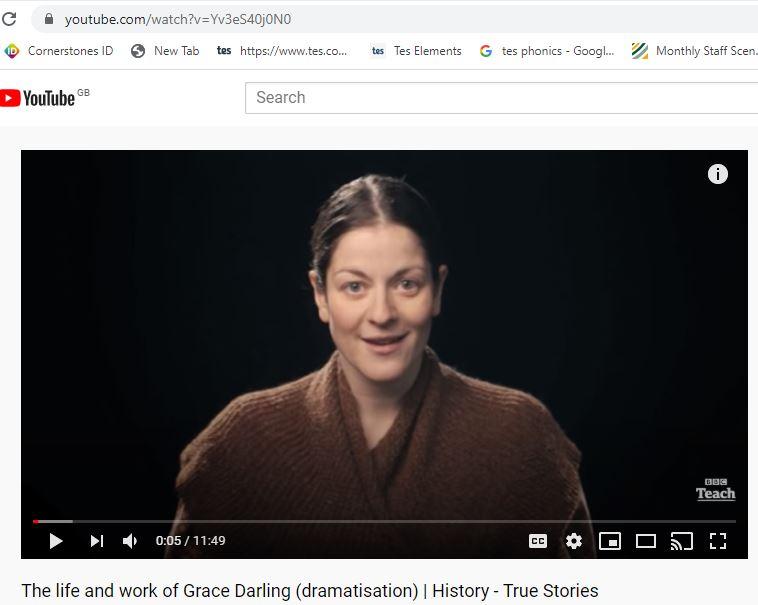Type in the YouTube search box
Screen dimensions: 758x605
pyautogui.click(x=500, y=98)
